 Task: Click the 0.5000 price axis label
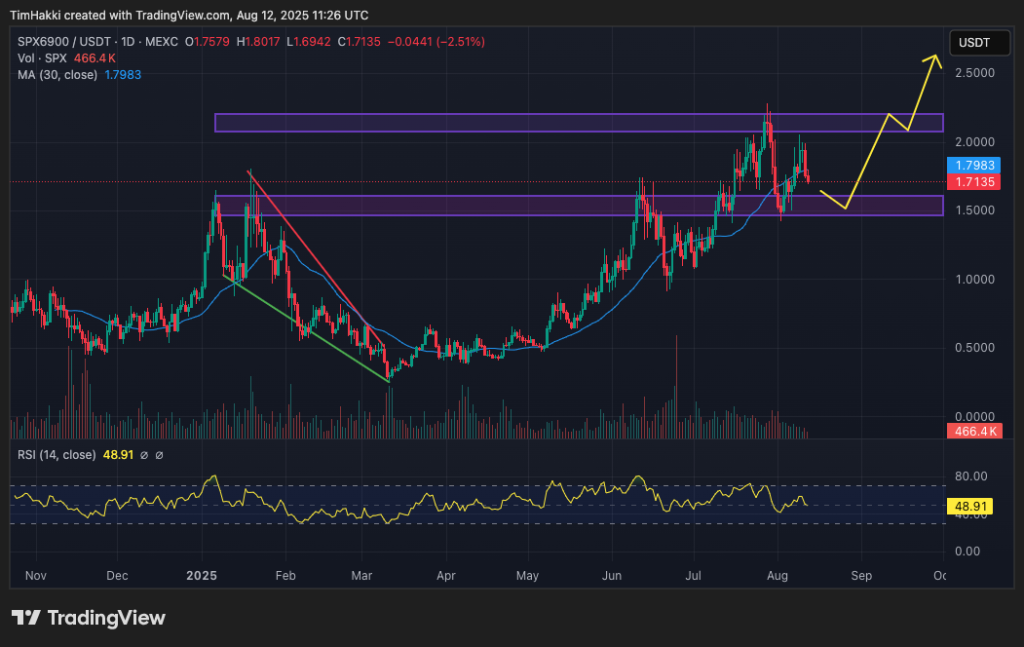tap(974, 348)
